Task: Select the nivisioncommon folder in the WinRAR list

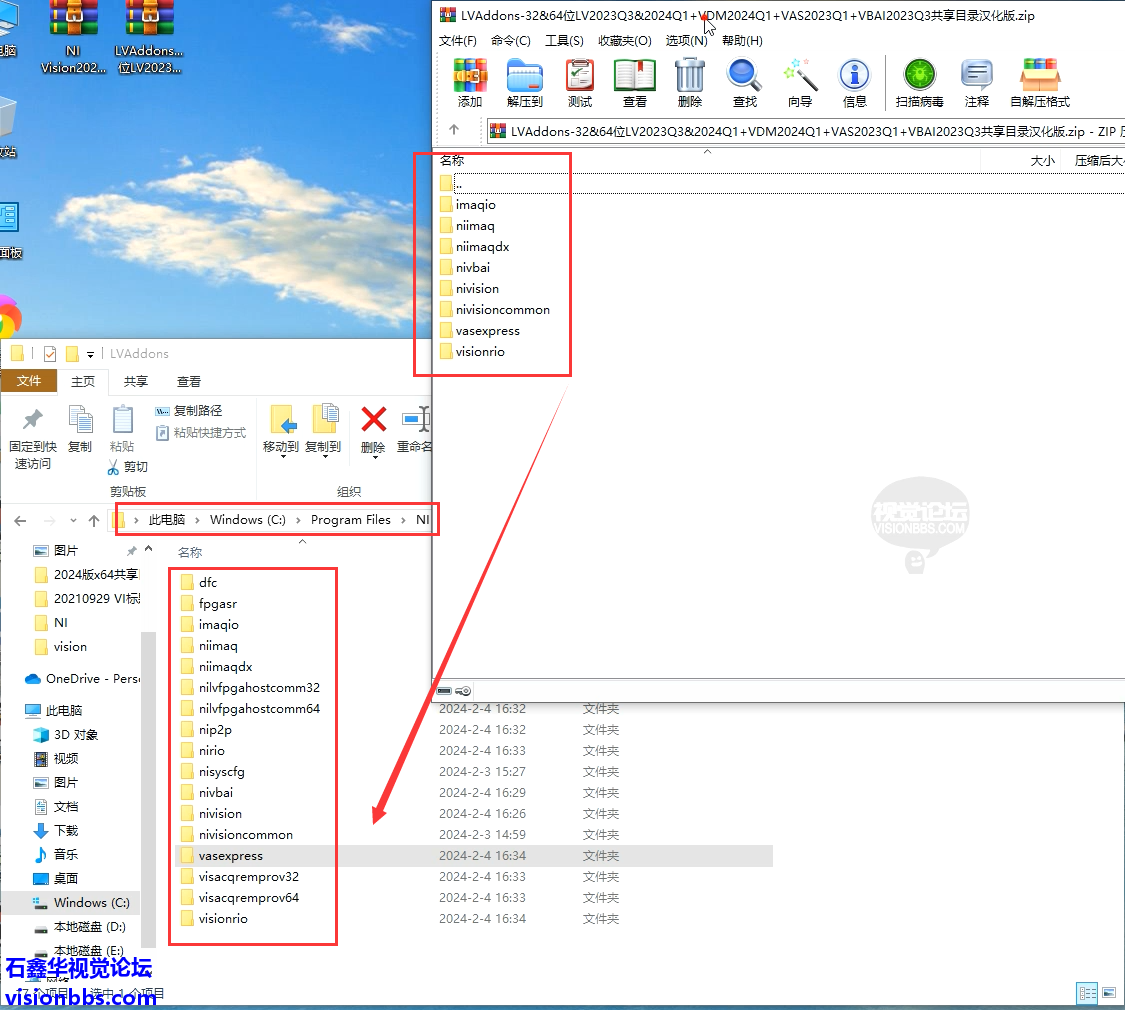Action: click(502, 310)
